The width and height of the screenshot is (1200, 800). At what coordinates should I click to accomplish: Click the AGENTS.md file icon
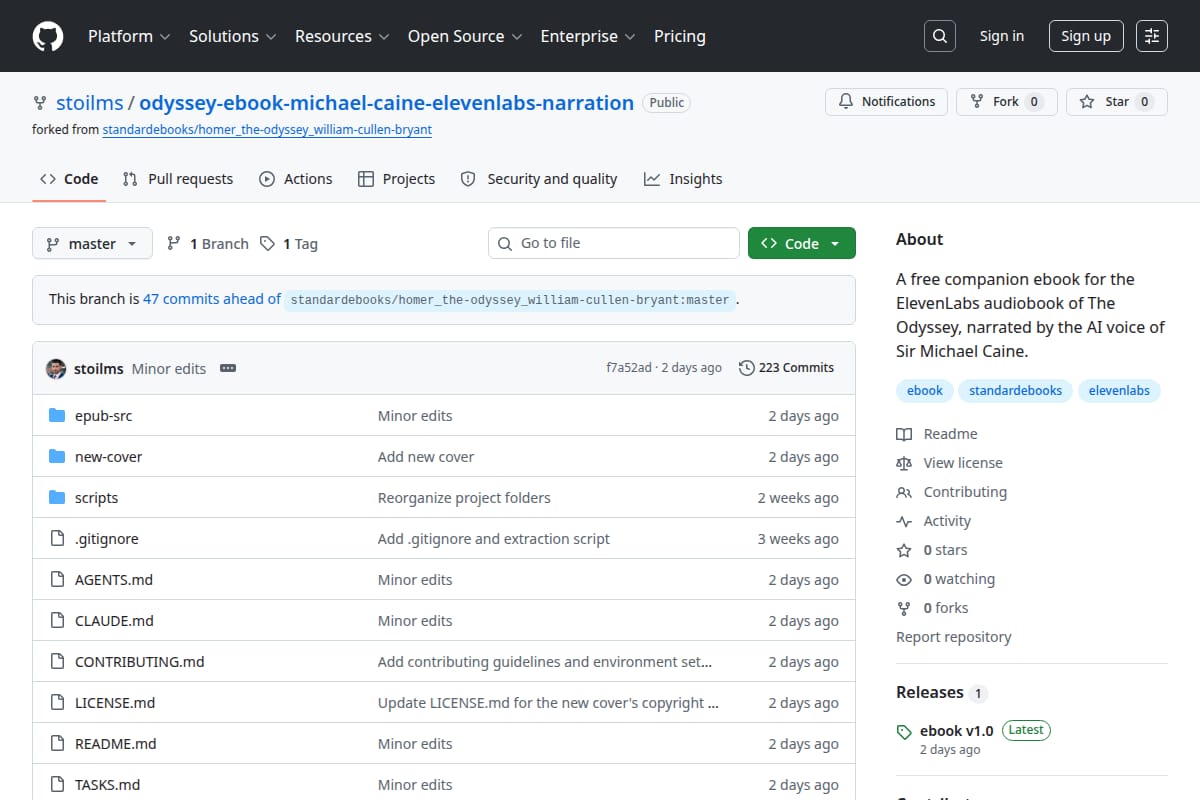pos(57,580)
